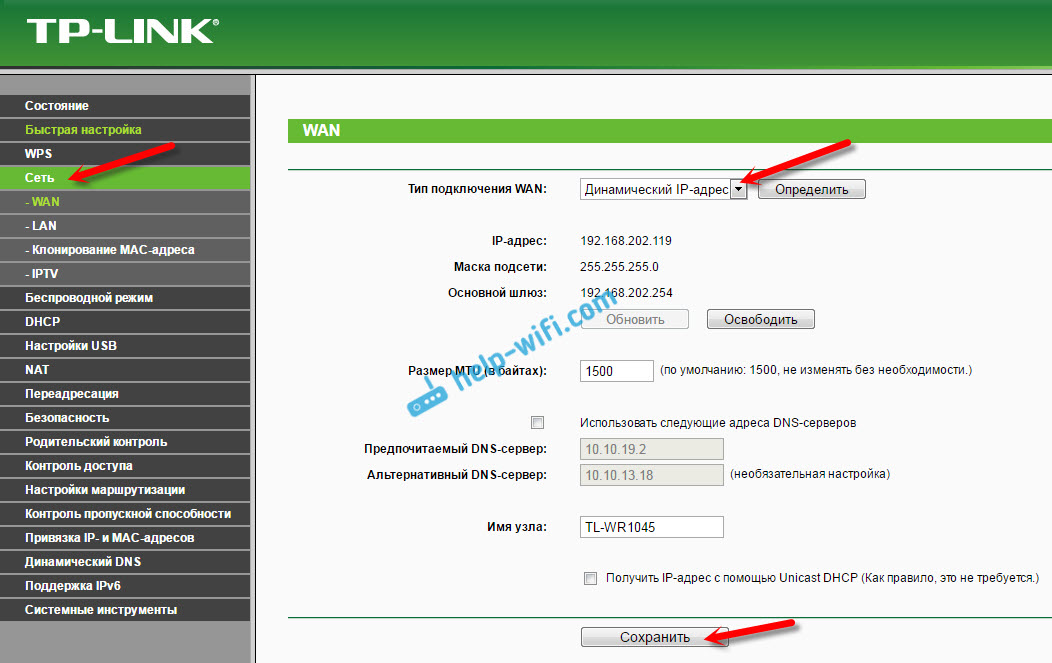Click the Определить detect button

811,189
